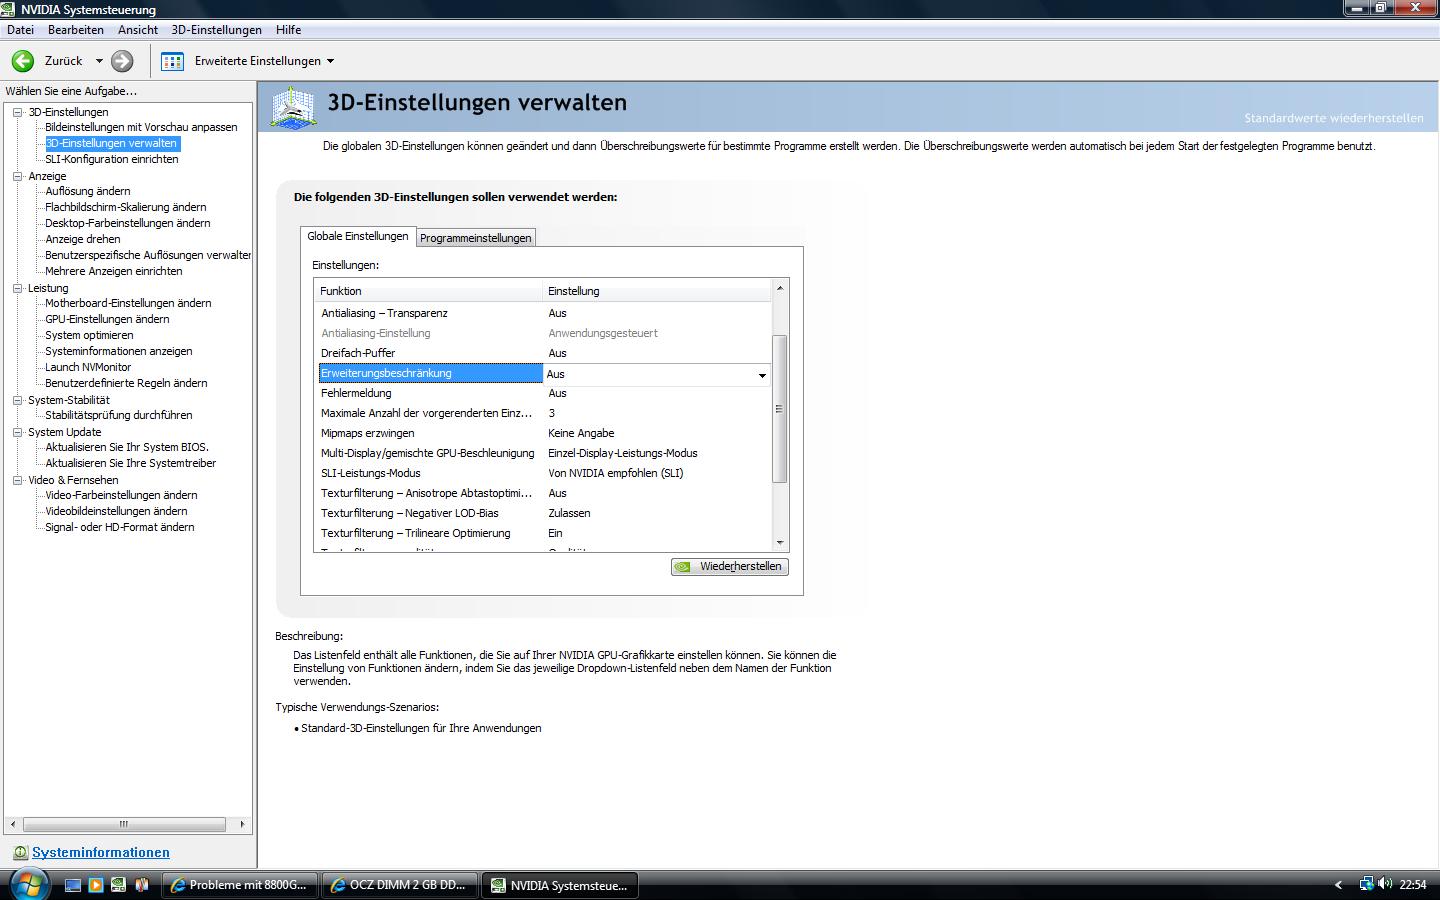
Task: Open the Erweiterungsbeschränkung value dropdown
Action: [x=762, y=375]
